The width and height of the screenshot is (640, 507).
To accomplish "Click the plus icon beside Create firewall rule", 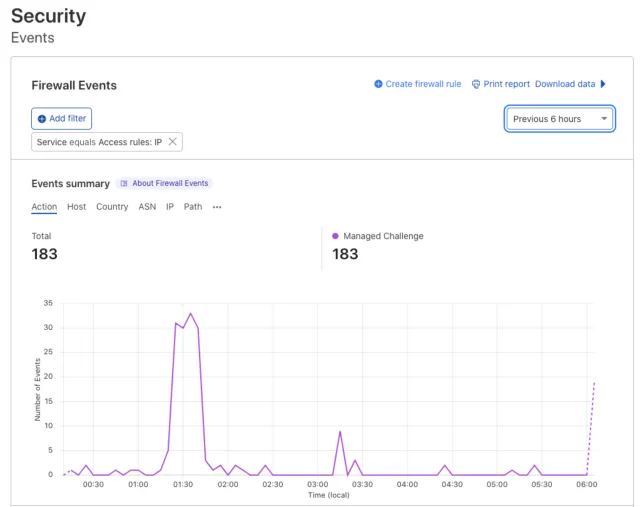I will (378, 84).
